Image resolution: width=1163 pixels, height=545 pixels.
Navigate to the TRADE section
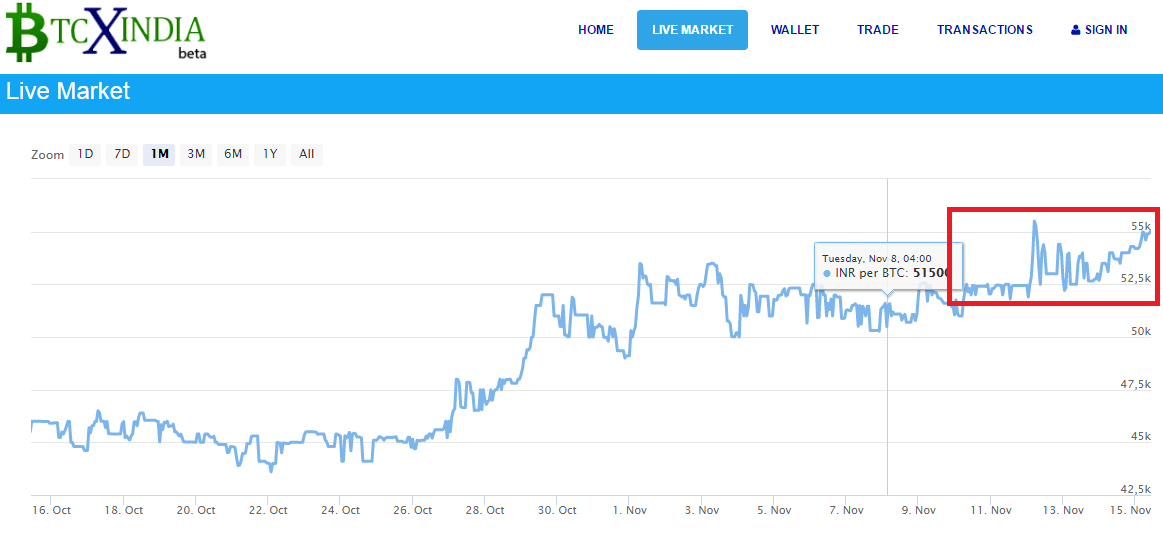point(877,30)
